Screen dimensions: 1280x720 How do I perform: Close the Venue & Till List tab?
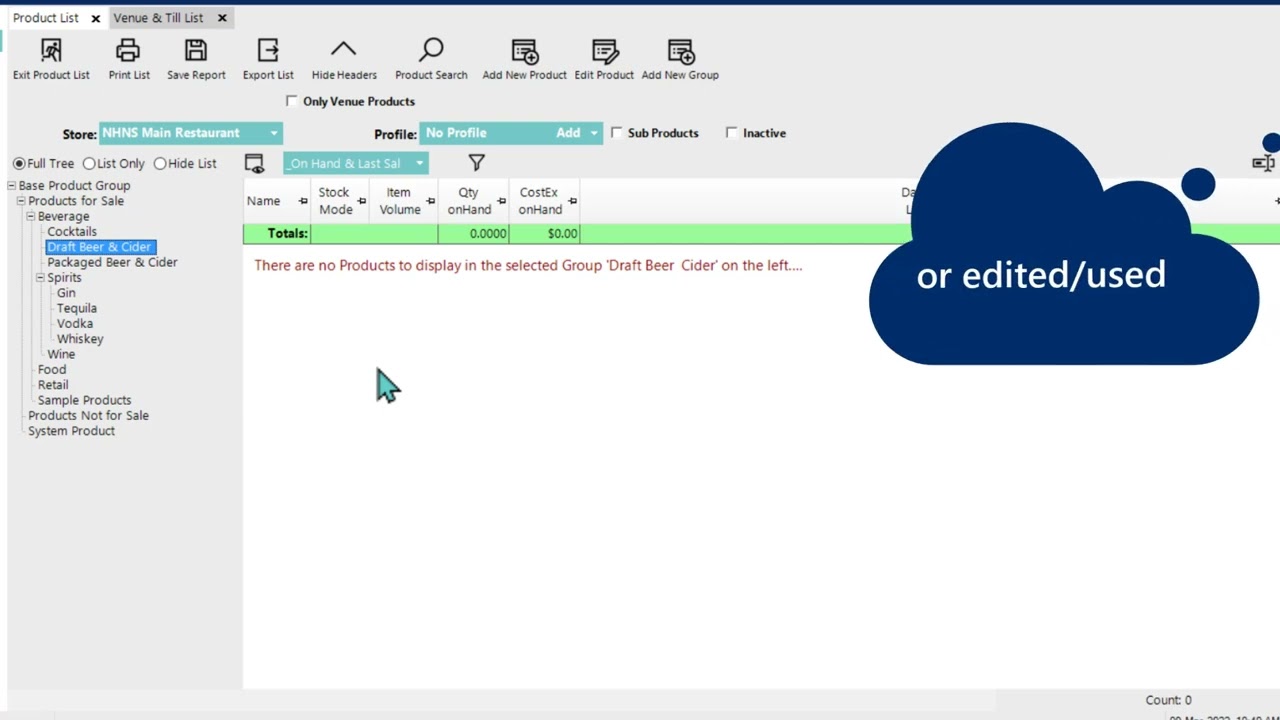(x=222, y=18)
